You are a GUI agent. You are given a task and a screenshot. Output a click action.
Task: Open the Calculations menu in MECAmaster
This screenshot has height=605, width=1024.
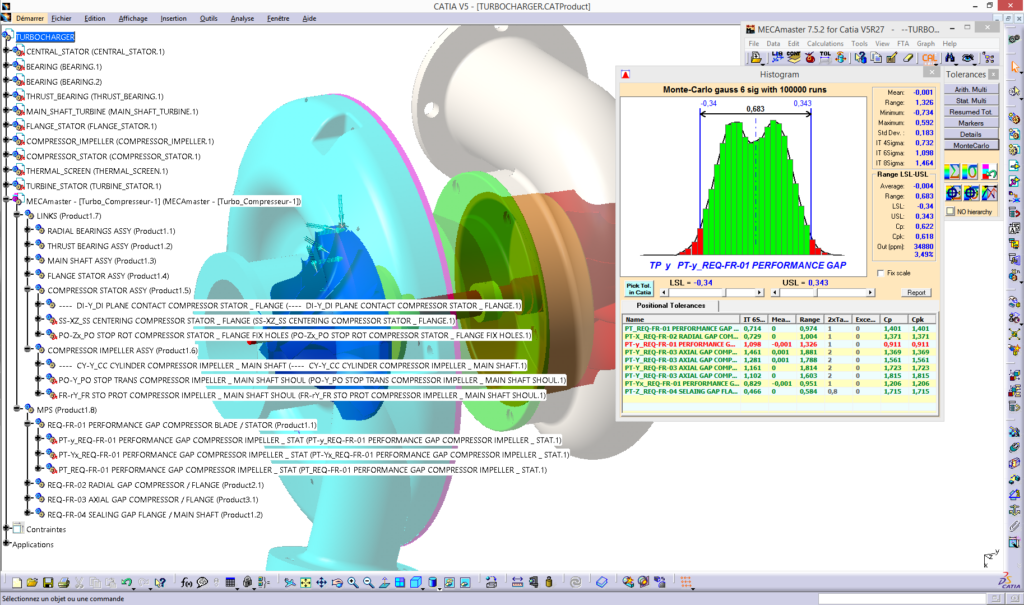tap(825, 44)
